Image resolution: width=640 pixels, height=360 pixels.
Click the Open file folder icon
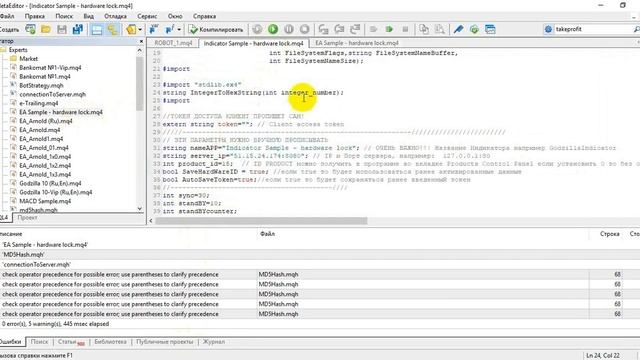(x=46, y=29)
